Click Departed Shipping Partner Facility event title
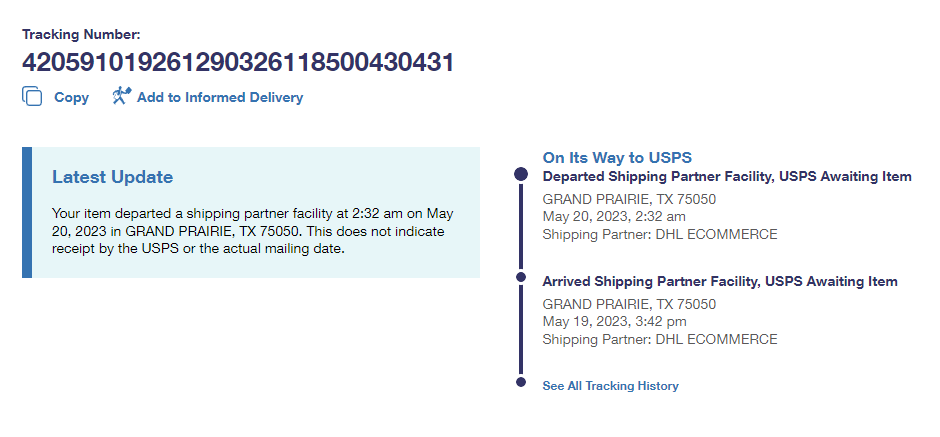Viewport: 940px width, 437px height. 726,177
